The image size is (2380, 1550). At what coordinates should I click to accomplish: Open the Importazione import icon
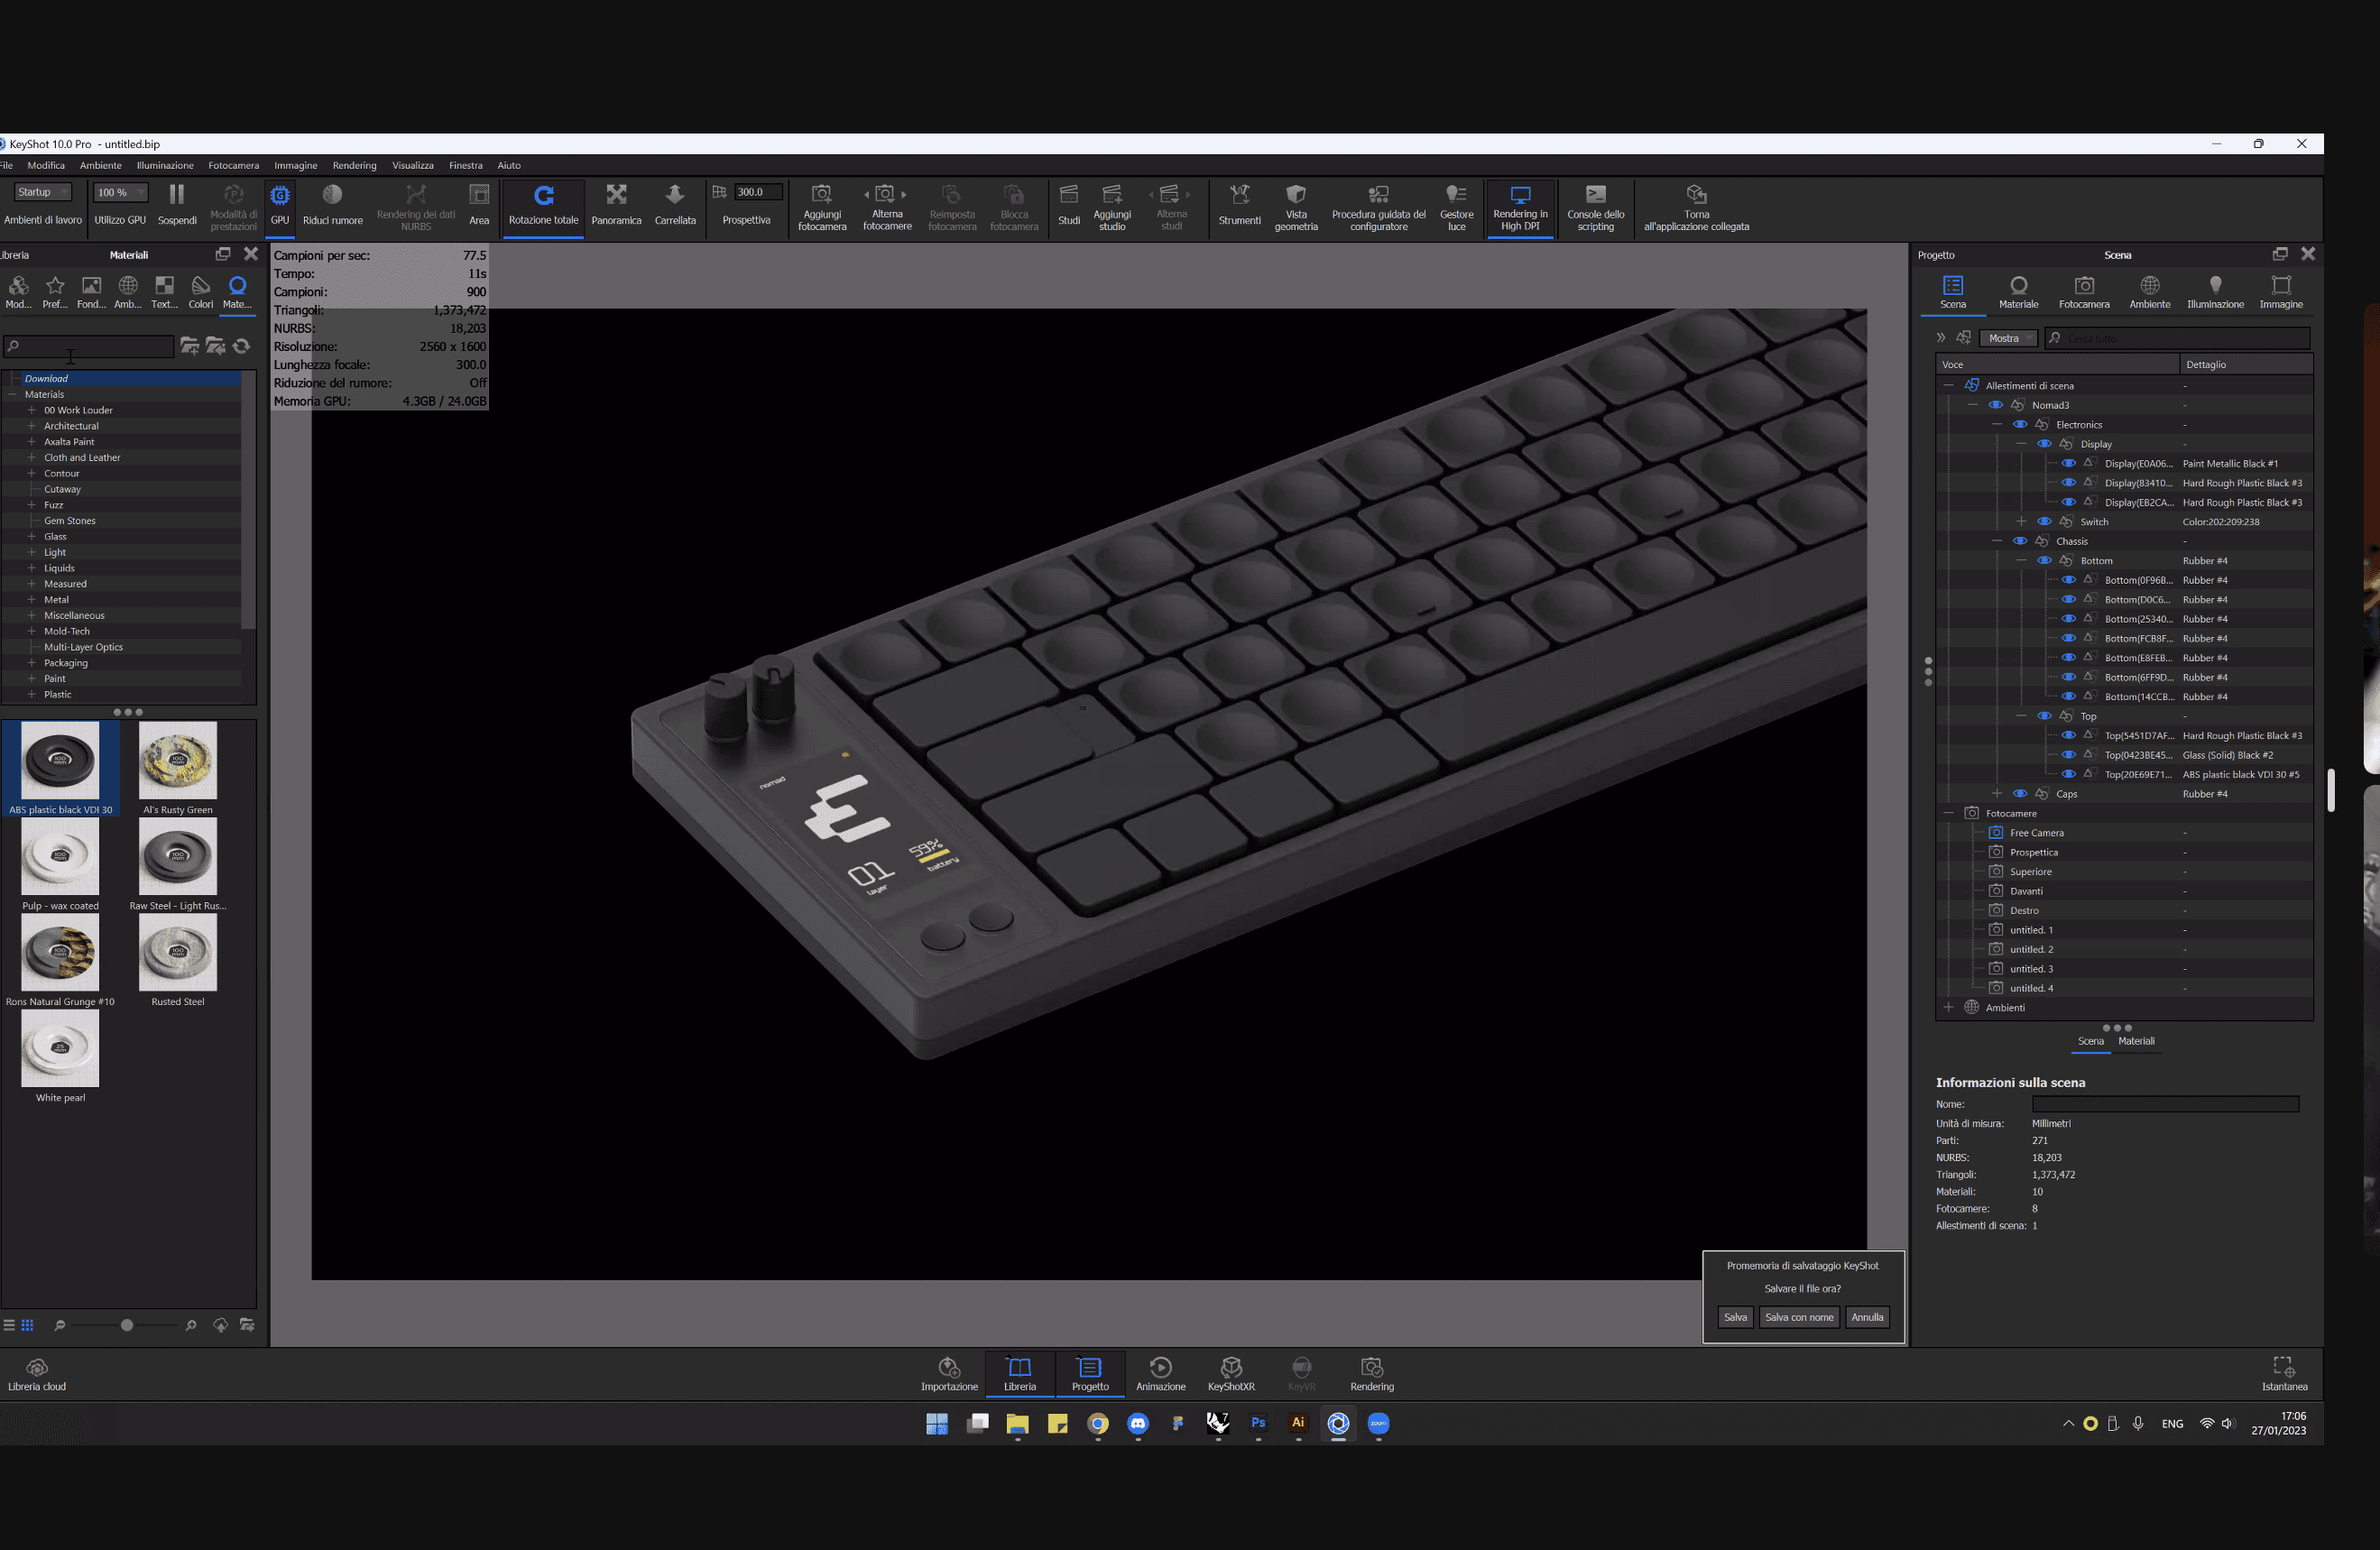949,1367
